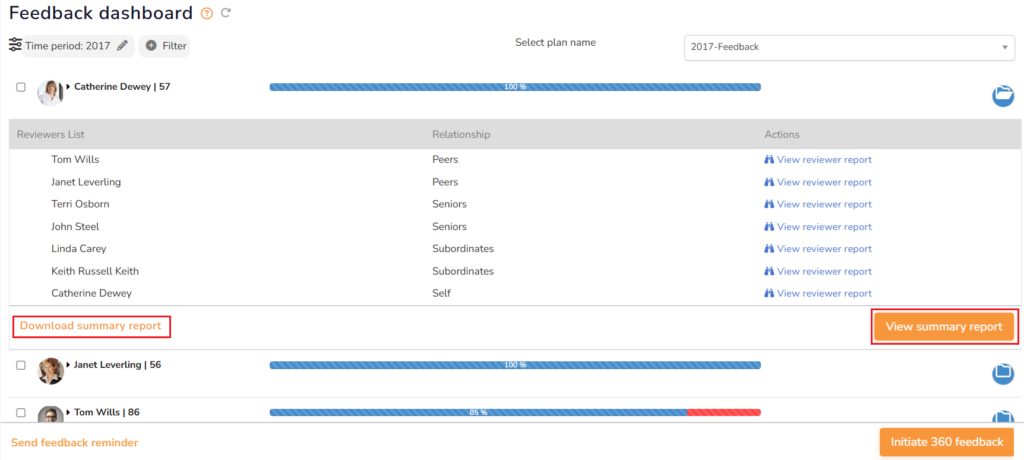Tick the checkbox for Tom Wills | 86
This screenshot has height=460, width=1024.
click(x=21, y=412)
